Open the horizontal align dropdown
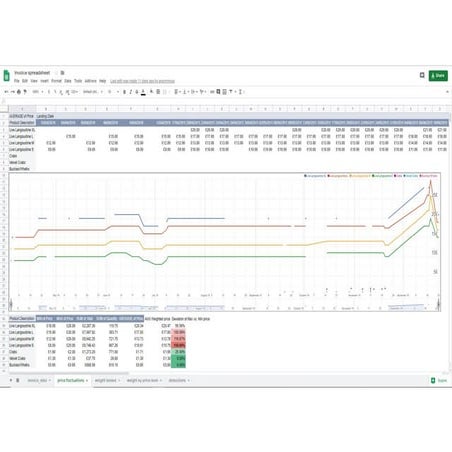452x452 pixels. (x=177, y=92)
